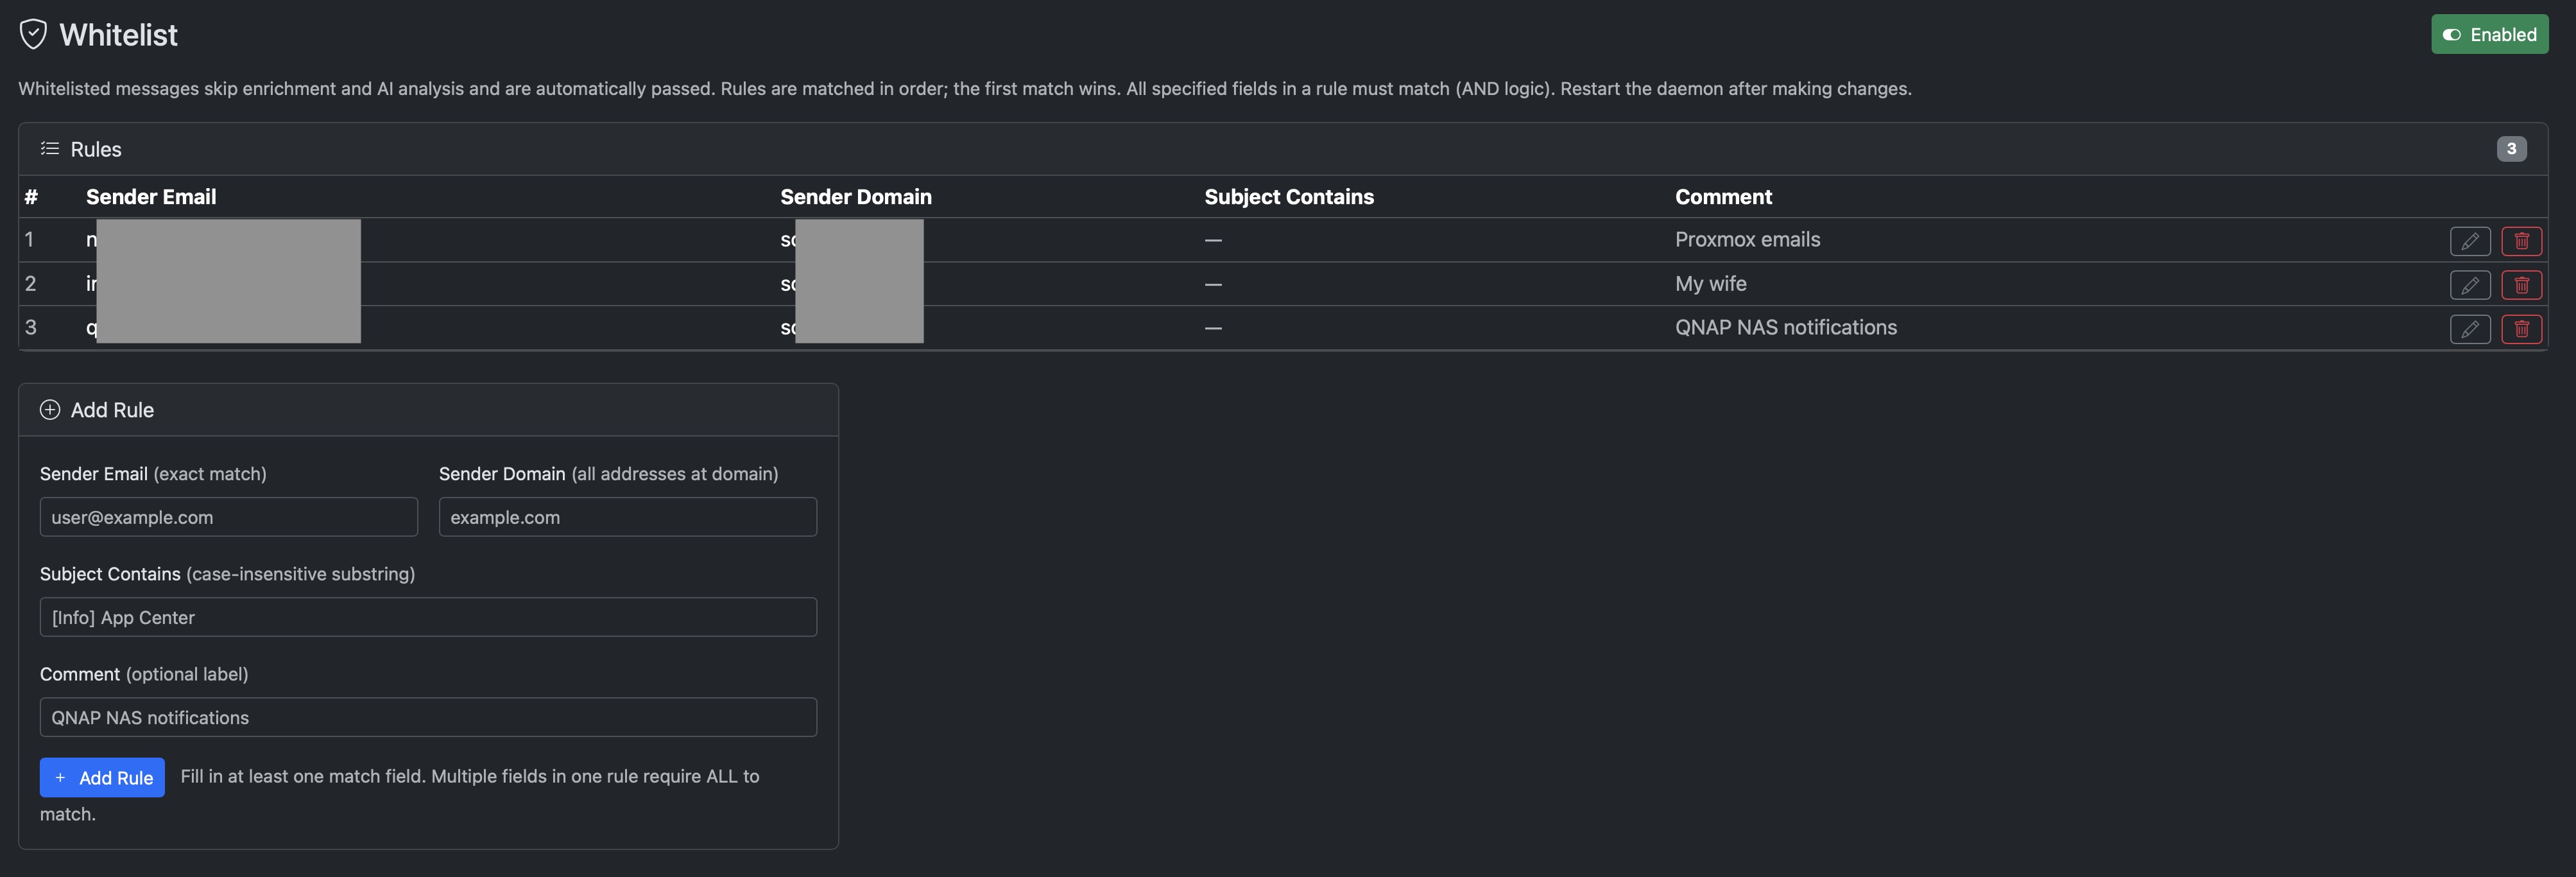Edit the Proxmox emails rule
The height and width of the screenshot is (877, 2576).
(x=2470, y=240)
